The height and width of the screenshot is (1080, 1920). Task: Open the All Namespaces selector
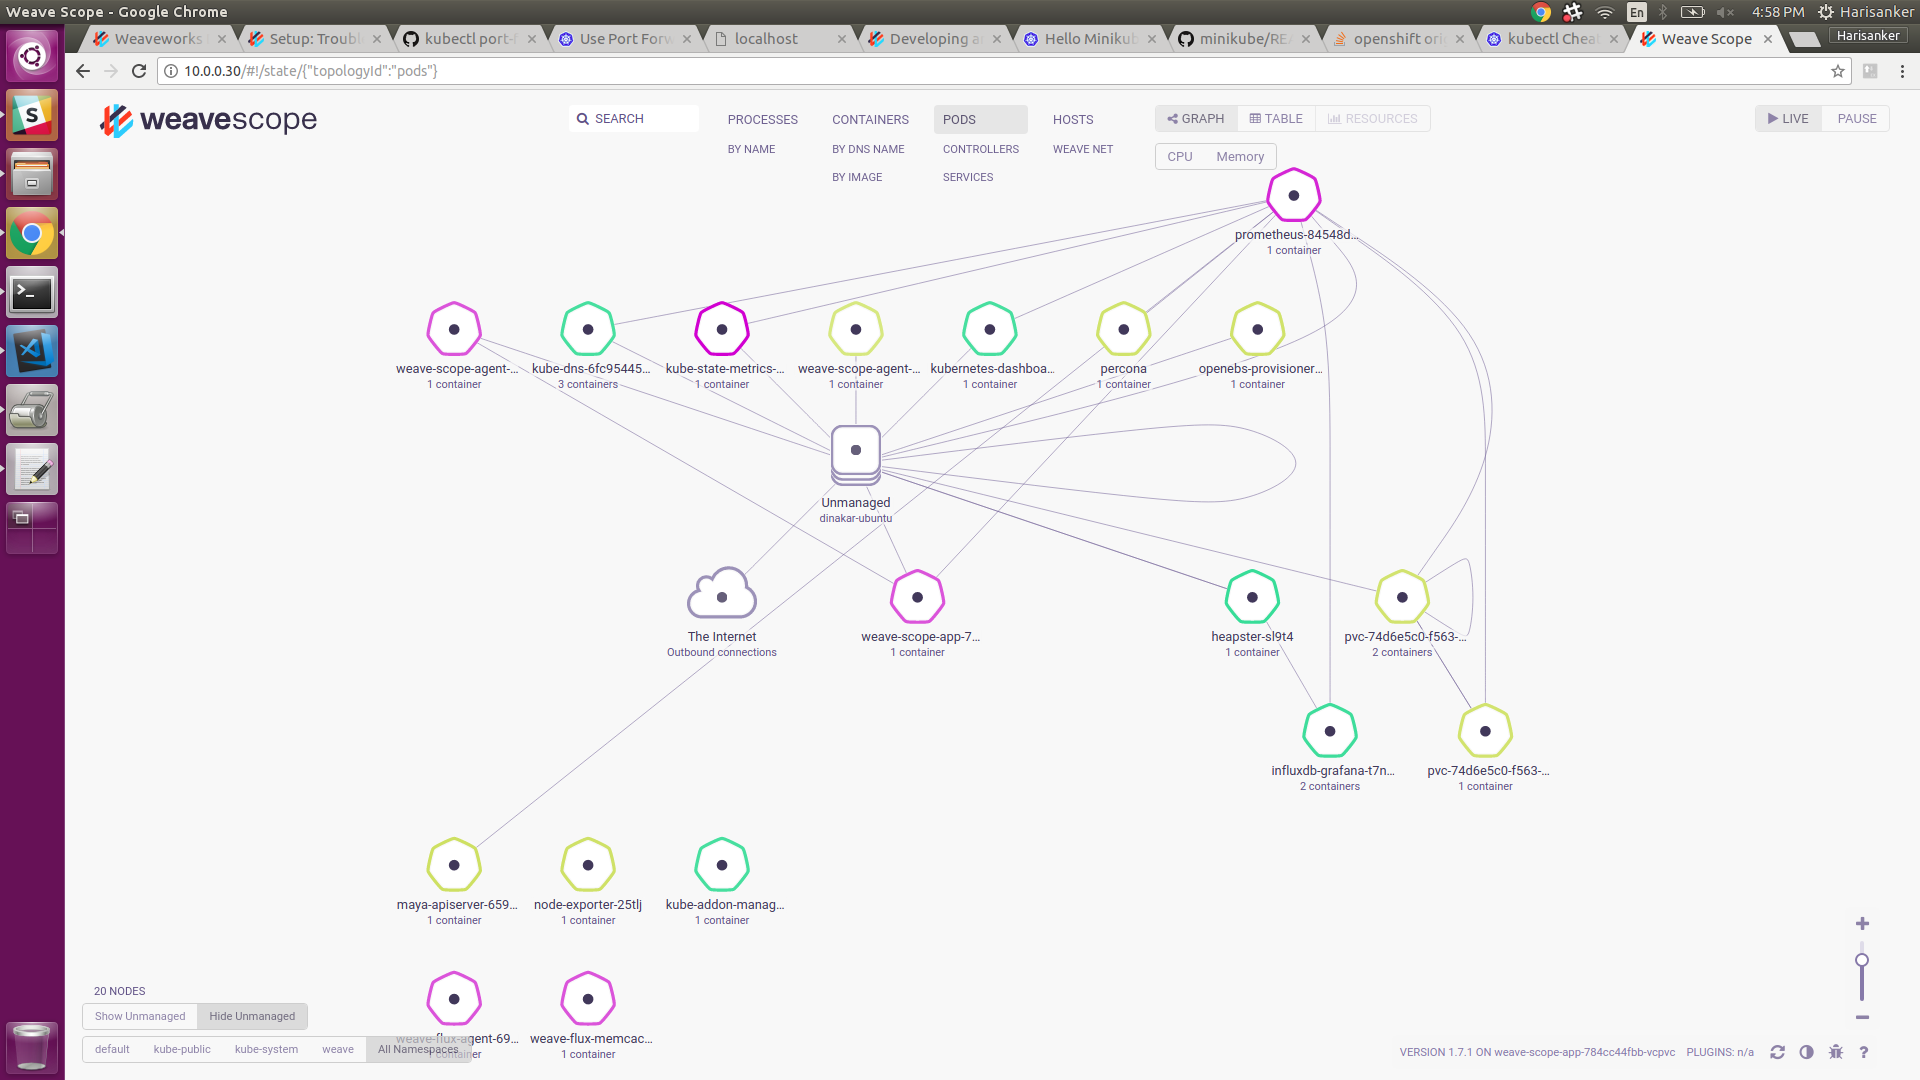418,1049
